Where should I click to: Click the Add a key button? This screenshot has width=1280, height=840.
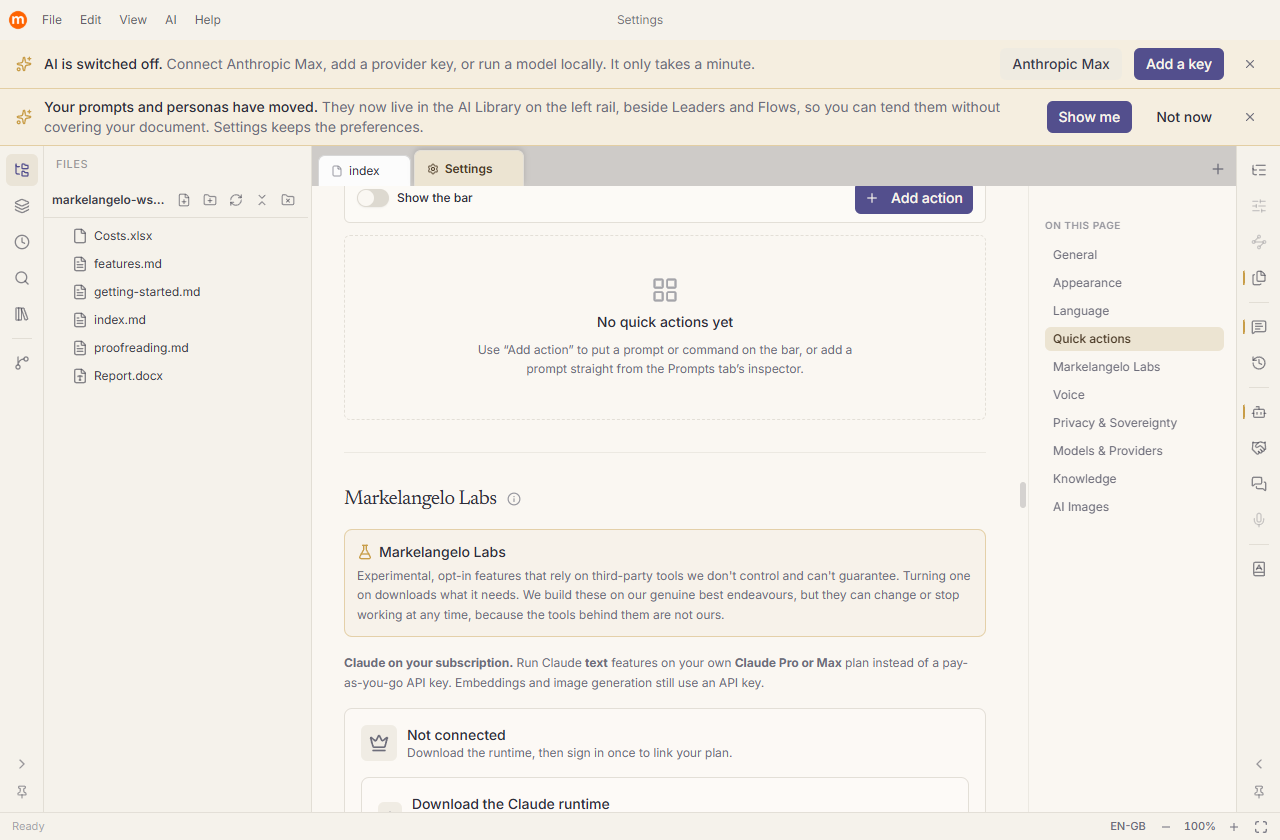pyautogui.click(x=1179, y=64)
